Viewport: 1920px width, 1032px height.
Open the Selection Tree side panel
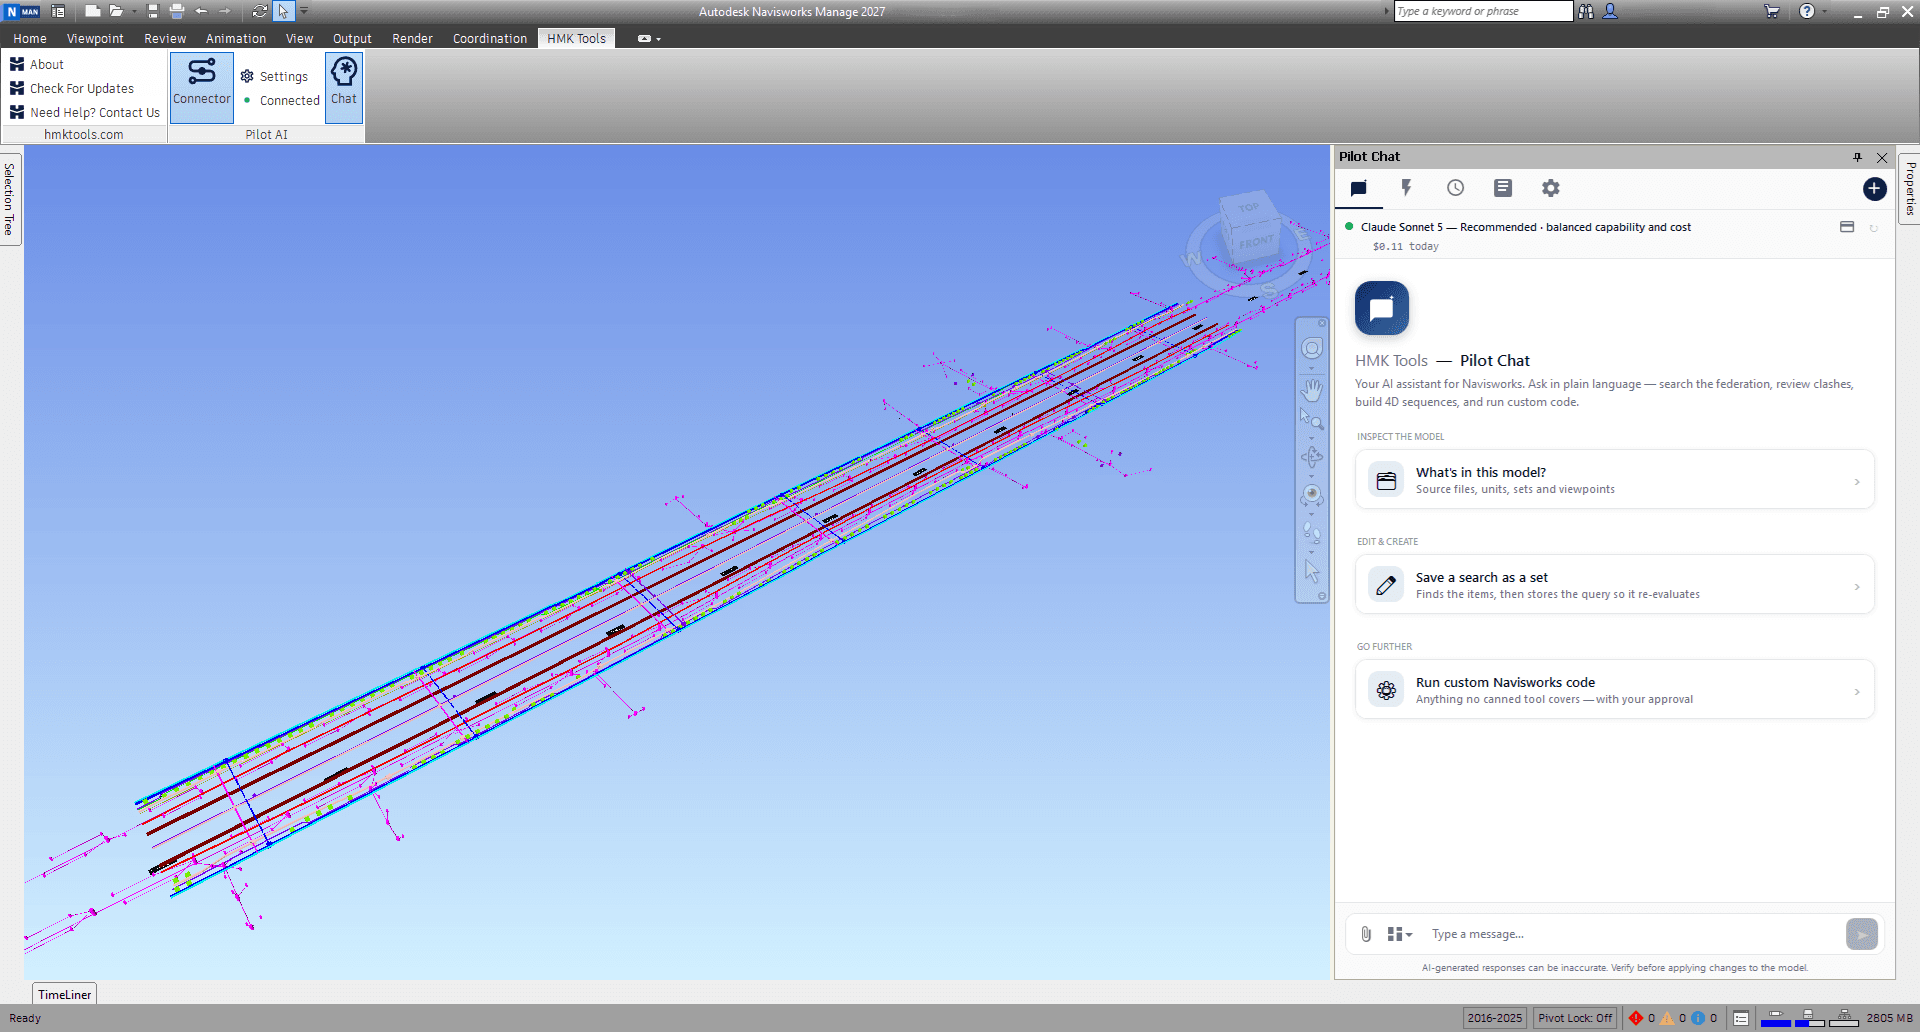tap(10, 199)
